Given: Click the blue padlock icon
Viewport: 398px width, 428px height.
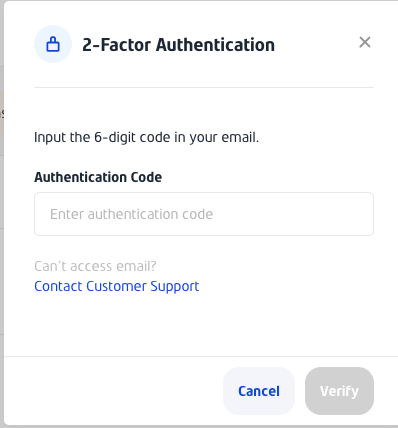Looking at the screenshot, I should (x=53, y=44).
